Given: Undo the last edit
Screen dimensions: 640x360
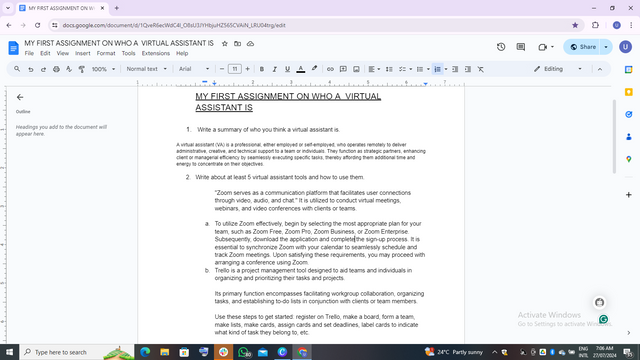Looking at the screenshot, I should pyautogui.click(x=31, y=69).
